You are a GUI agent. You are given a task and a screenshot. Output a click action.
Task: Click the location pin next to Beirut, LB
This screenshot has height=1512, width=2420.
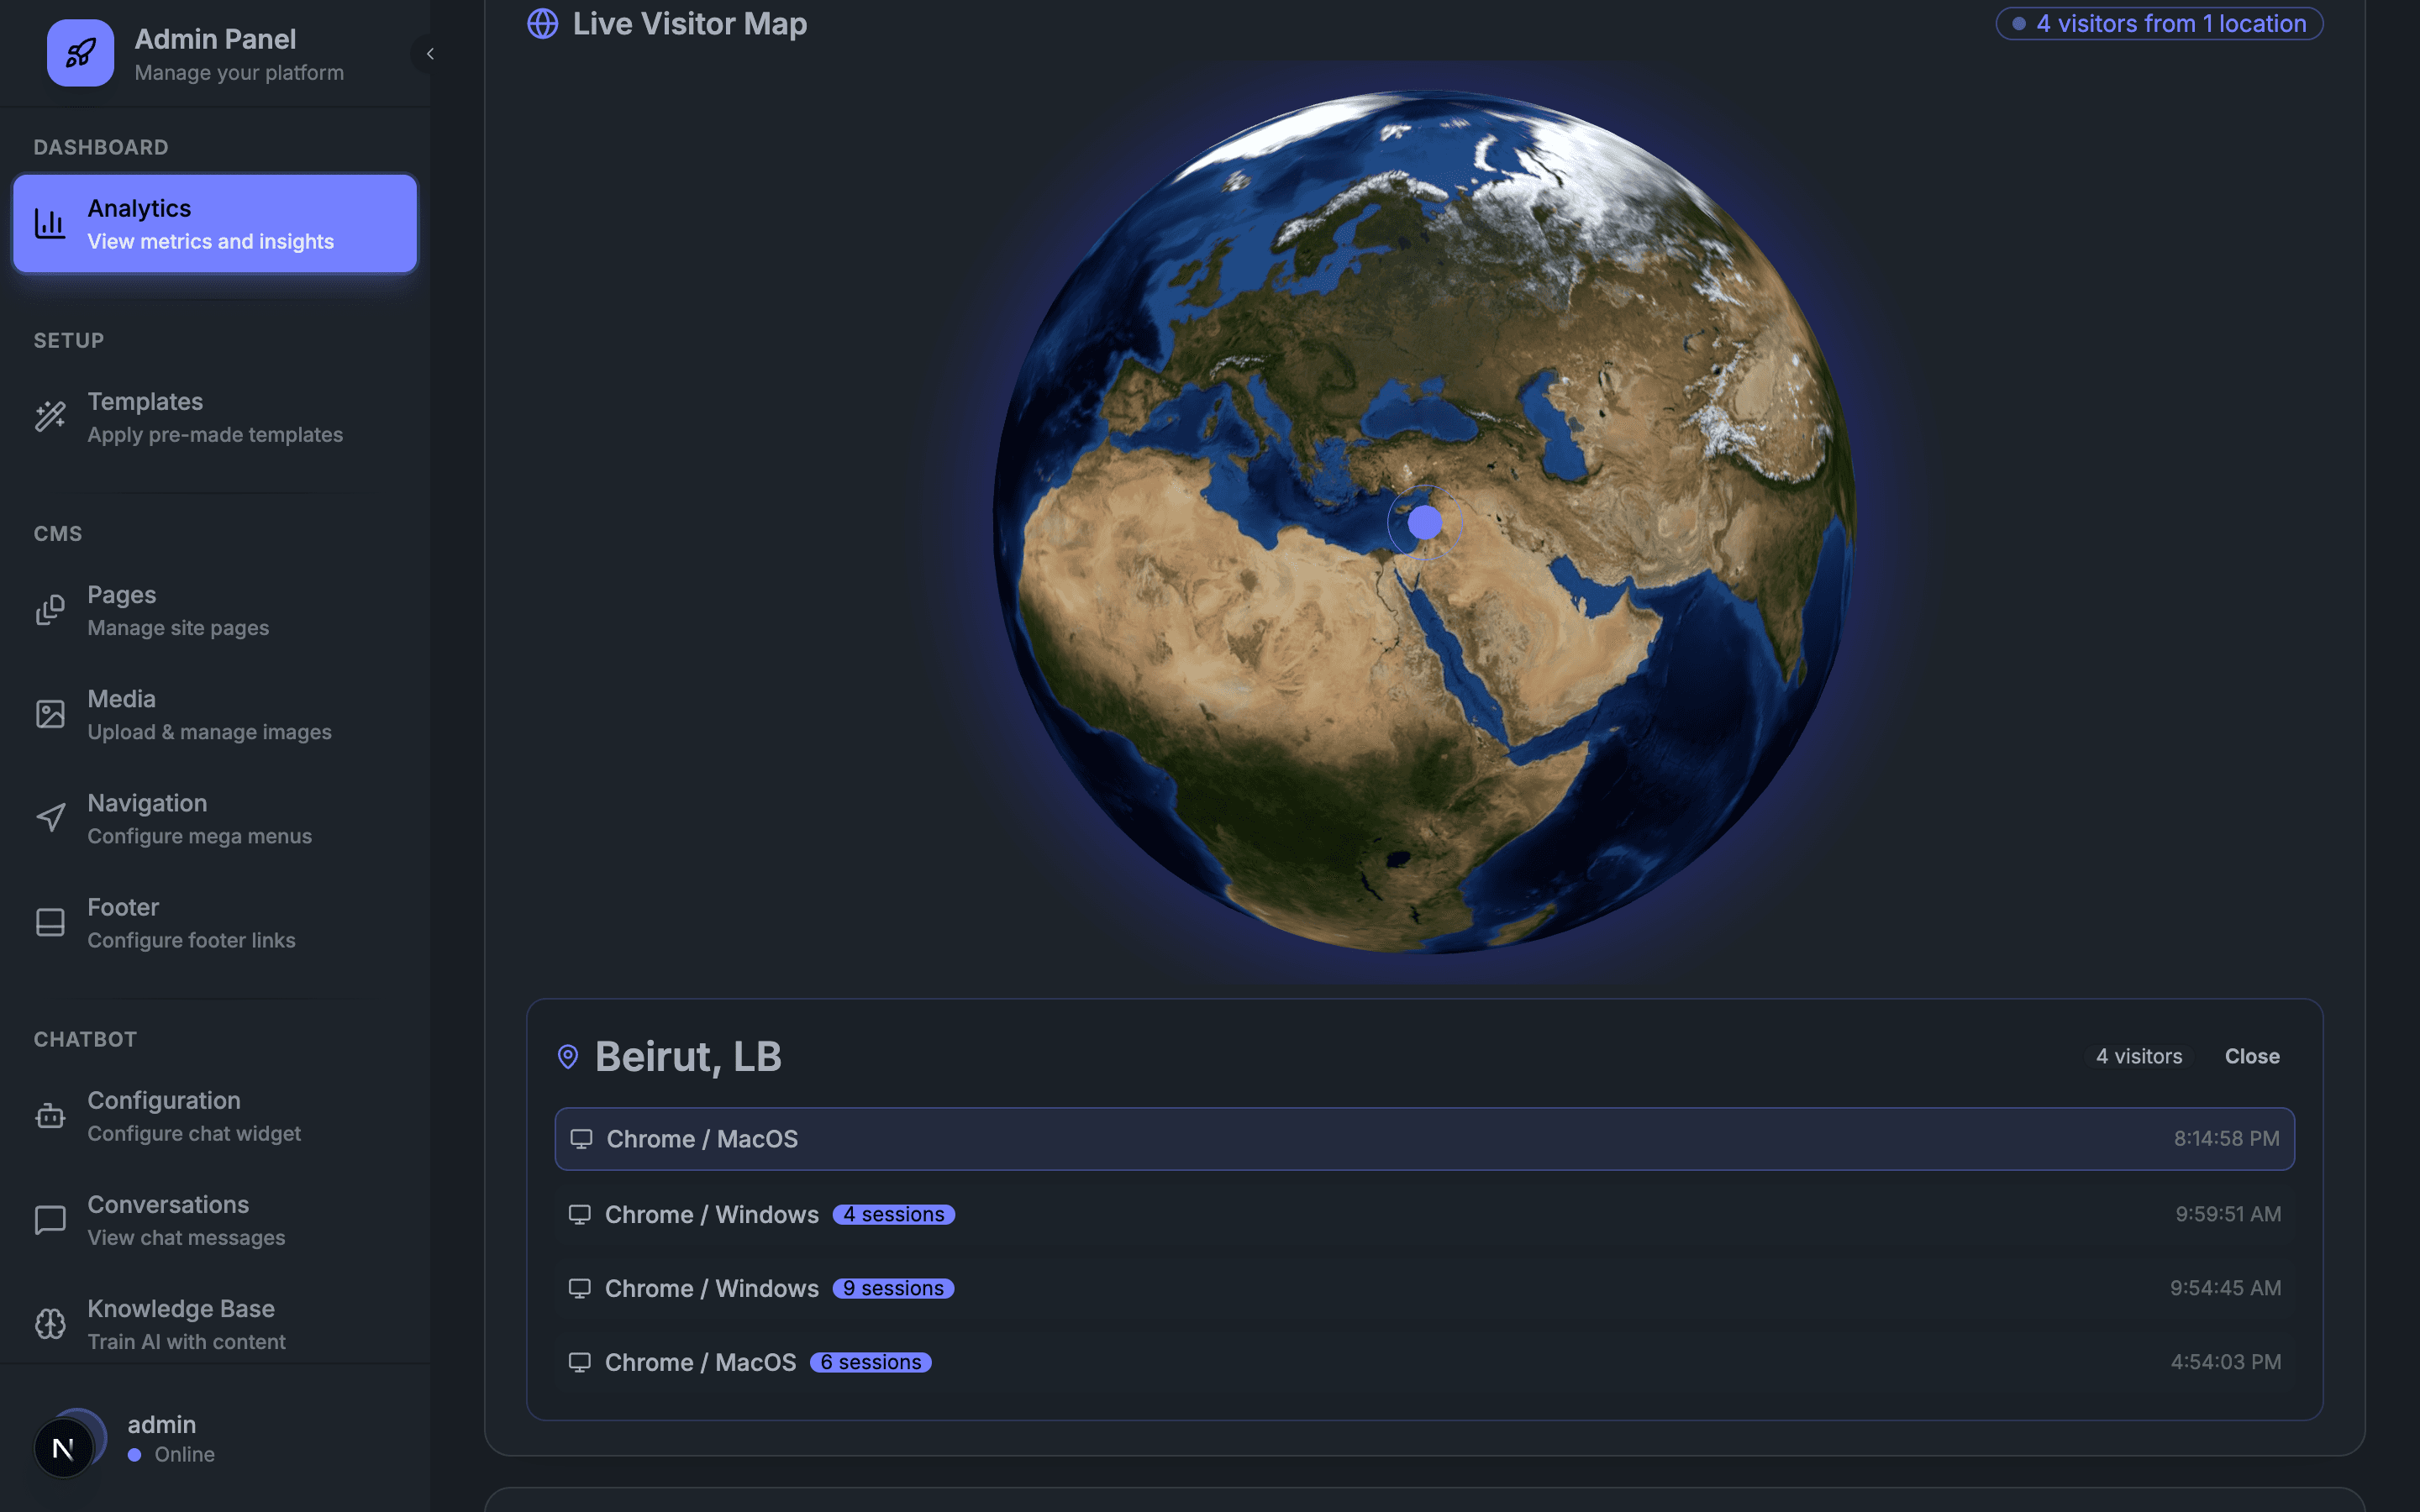568,1056
